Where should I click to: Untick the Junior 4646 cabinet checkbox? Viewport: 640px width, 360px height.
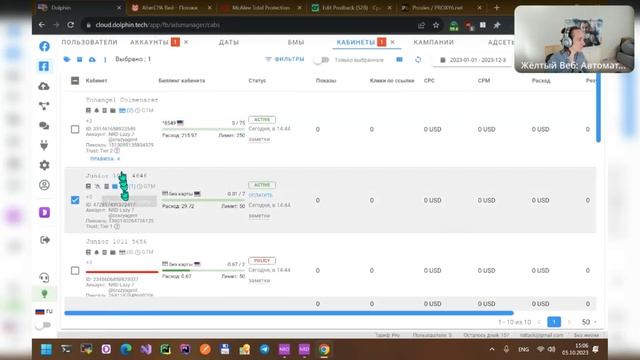tap(75, 200)
